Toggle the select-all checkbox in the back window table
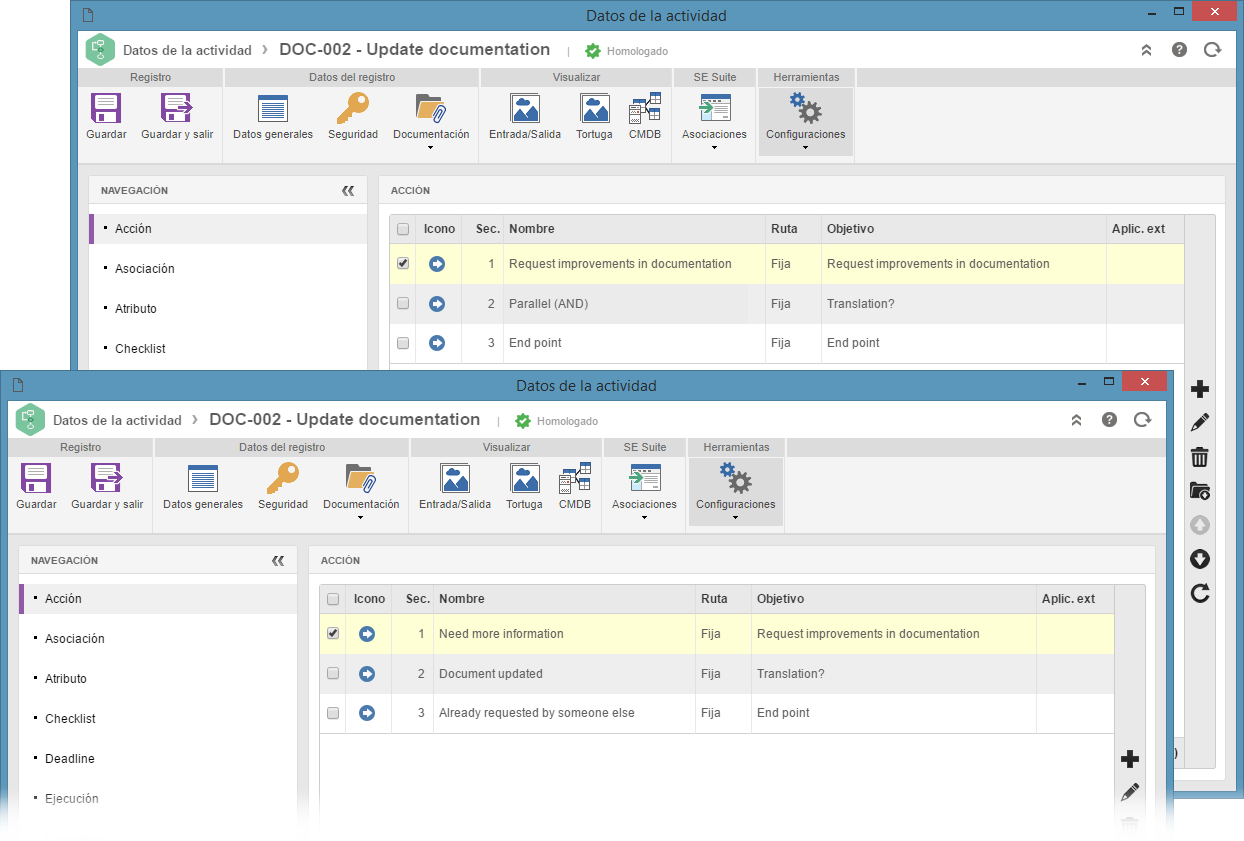This screenshot has height=841, width=1244. [x=403, y=229]
